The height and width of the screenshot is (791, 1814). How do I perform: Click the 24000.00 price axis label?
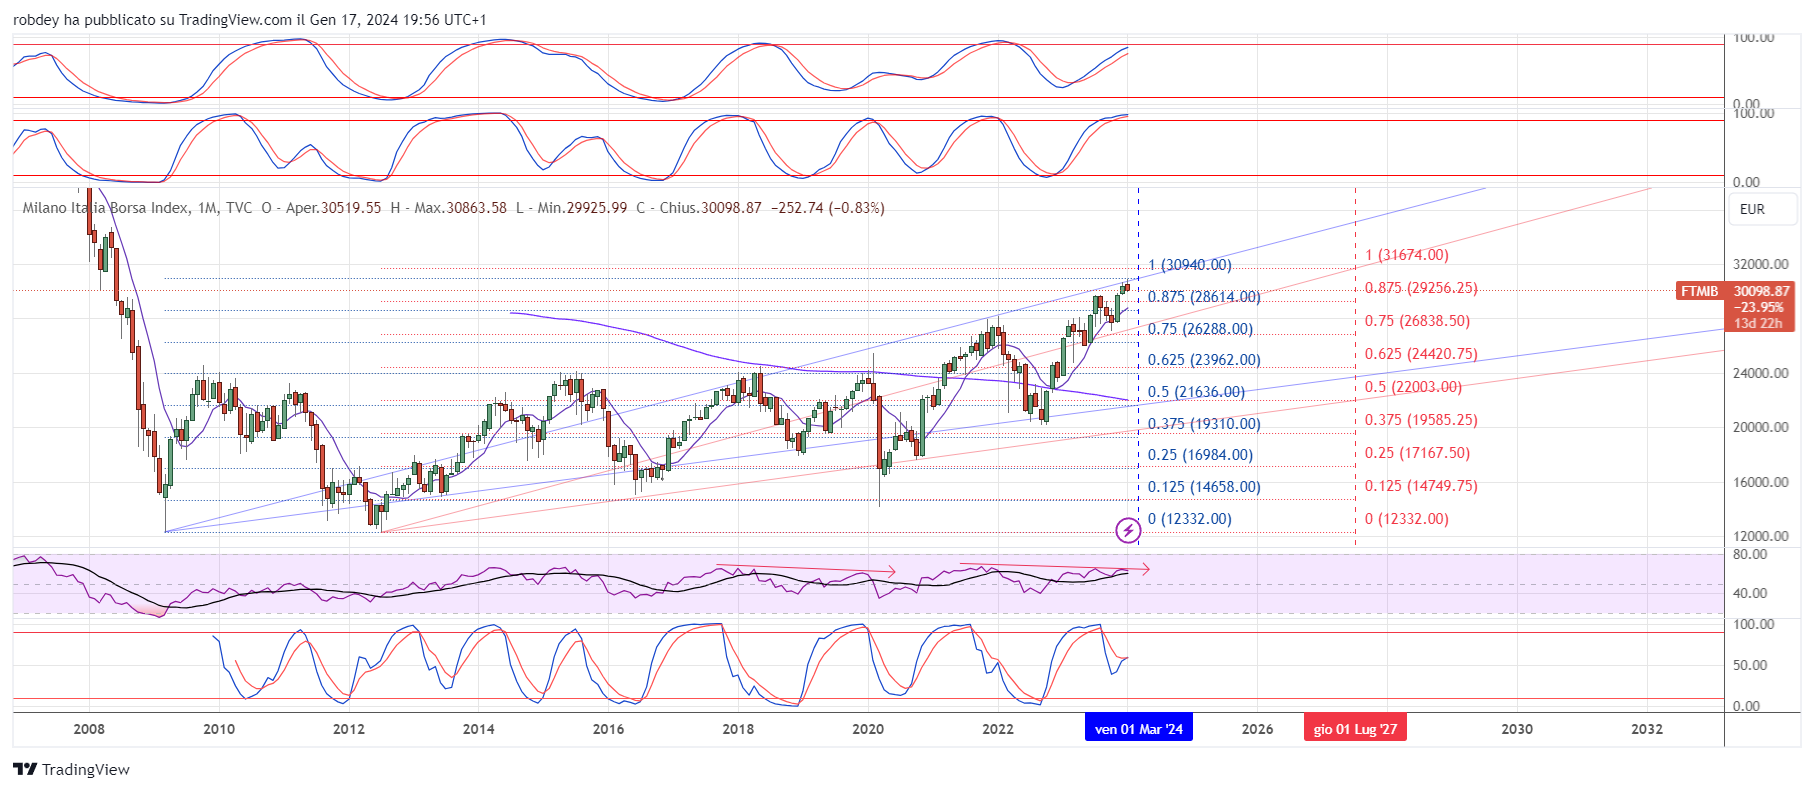(1760, 374)
